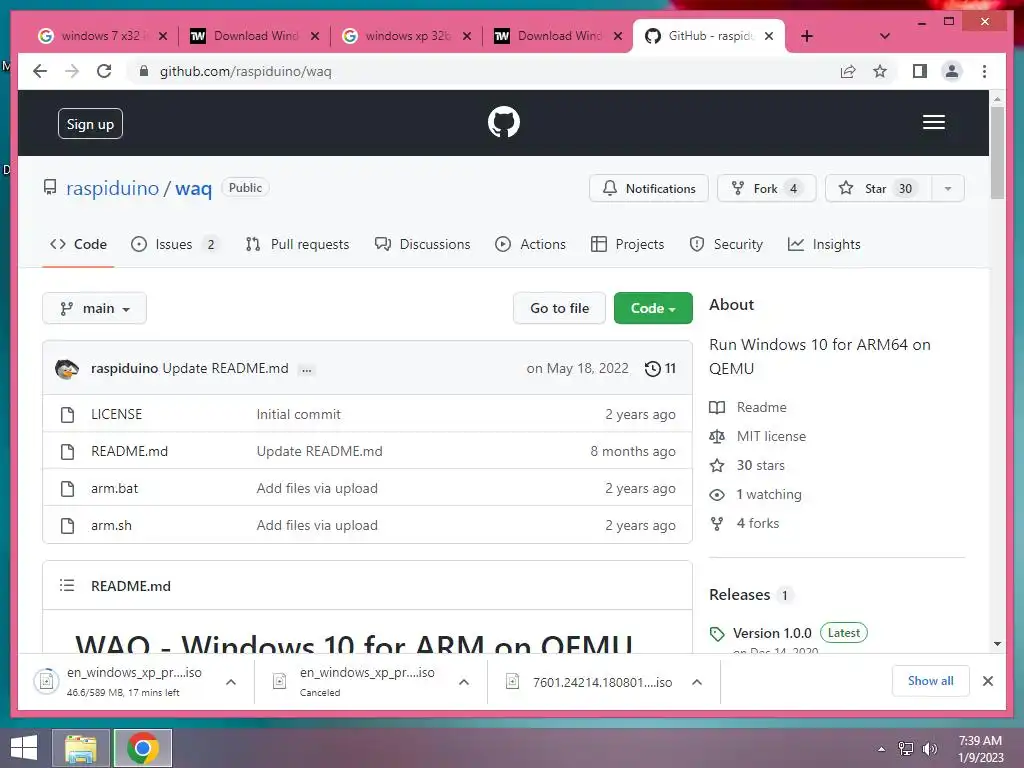The width and height of the screenshot is (1024, 768).
Task: Expand options for the canceled en_windows_xp download
Action: tap(464, 682)
